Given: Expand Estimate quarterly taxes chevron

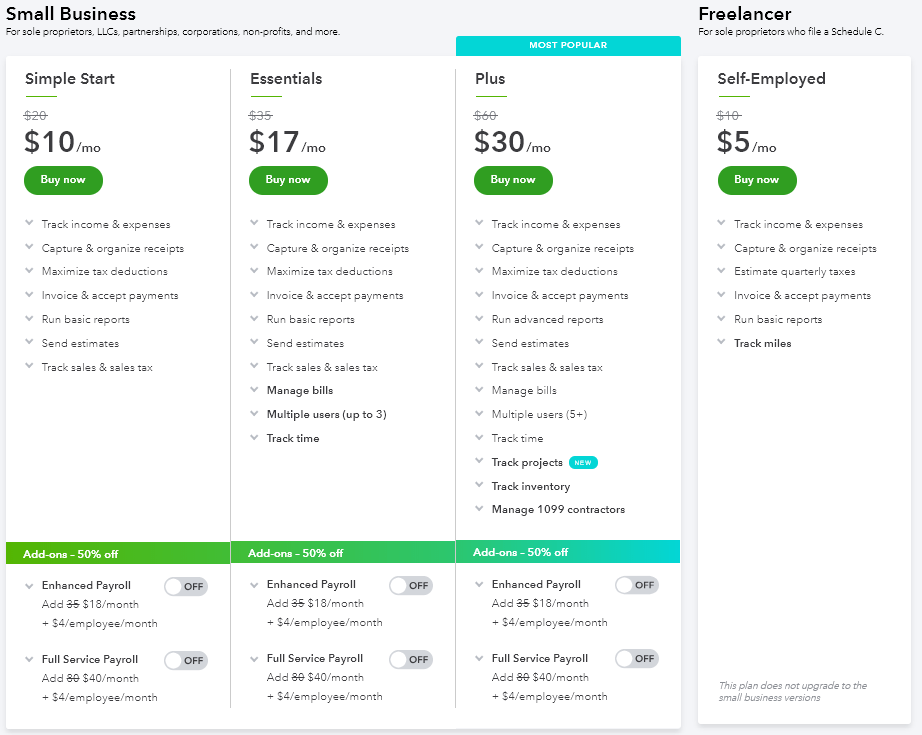Looking at the screenshot, I should (x=721, y=270).
